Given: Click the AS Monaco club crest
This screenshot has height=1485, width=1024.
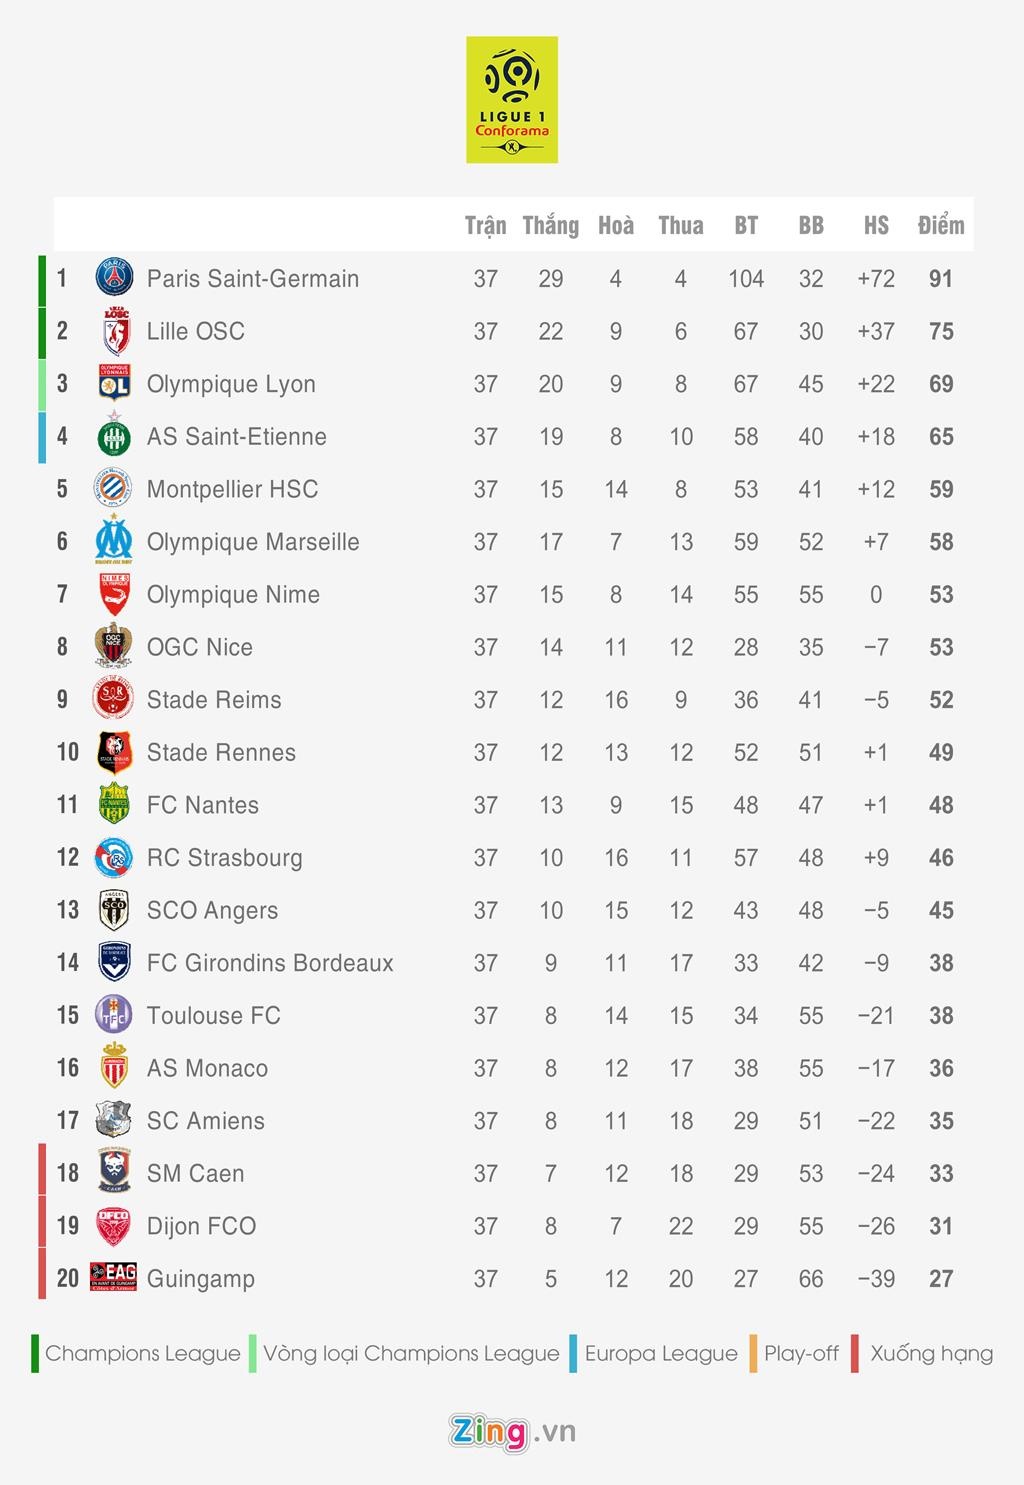Looking at the screenshot, I should point(115,1068).
